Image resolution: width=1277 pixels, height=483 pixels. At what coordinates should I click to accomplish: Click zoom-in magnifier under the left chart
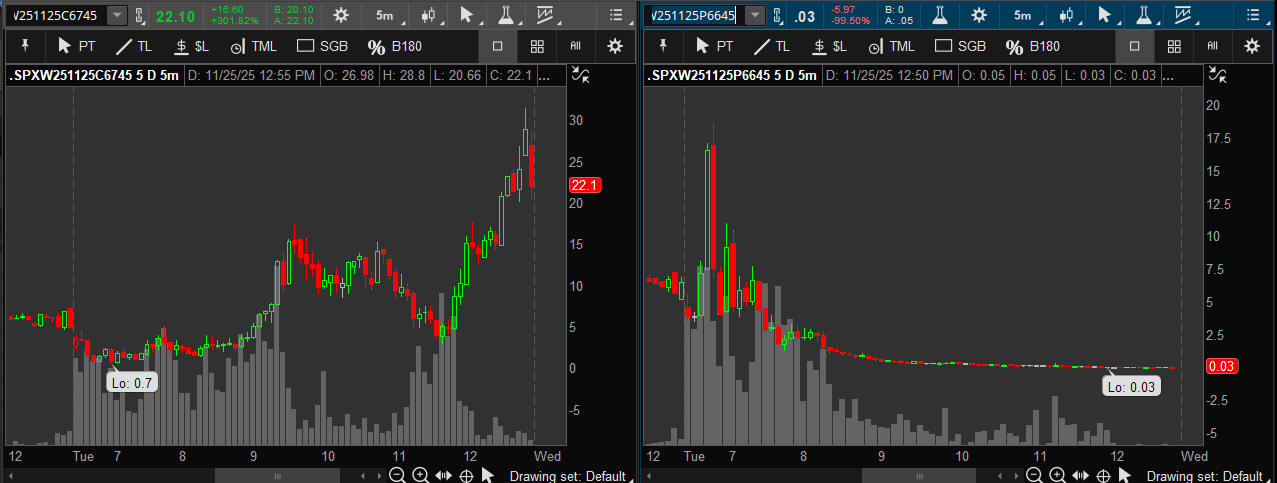pos(420,475)
